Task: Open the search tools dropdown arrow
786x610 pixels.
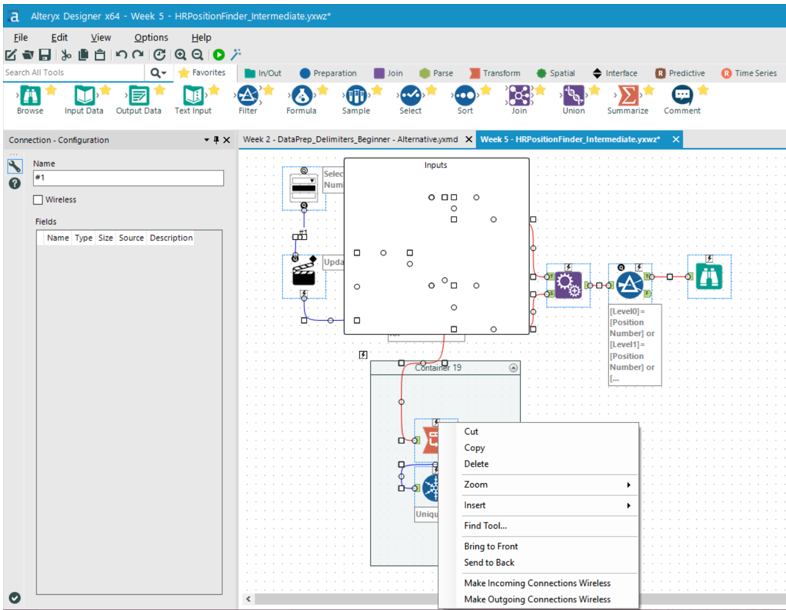Action: tap(159, 73)
